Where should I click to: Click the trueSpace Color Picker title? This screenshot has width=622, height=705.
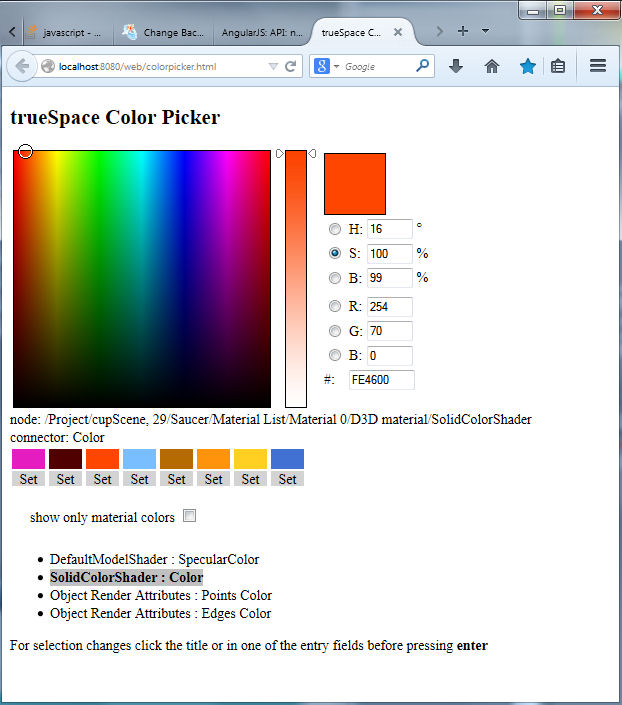click(x=115, y=117)
